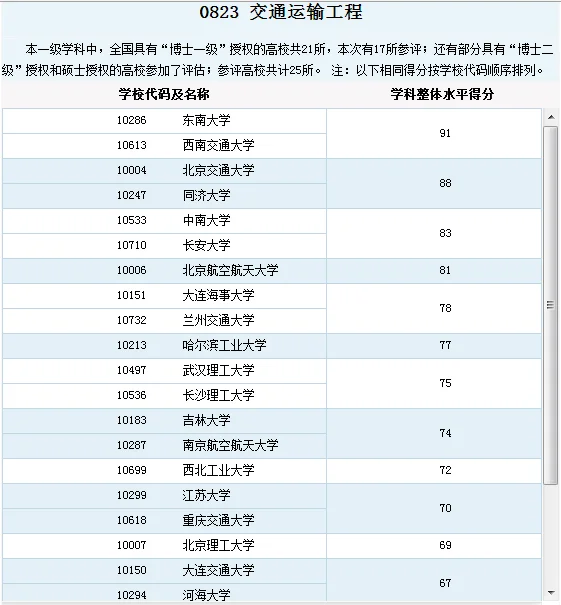
Task: Click the score cell 75
Action: 434,384
